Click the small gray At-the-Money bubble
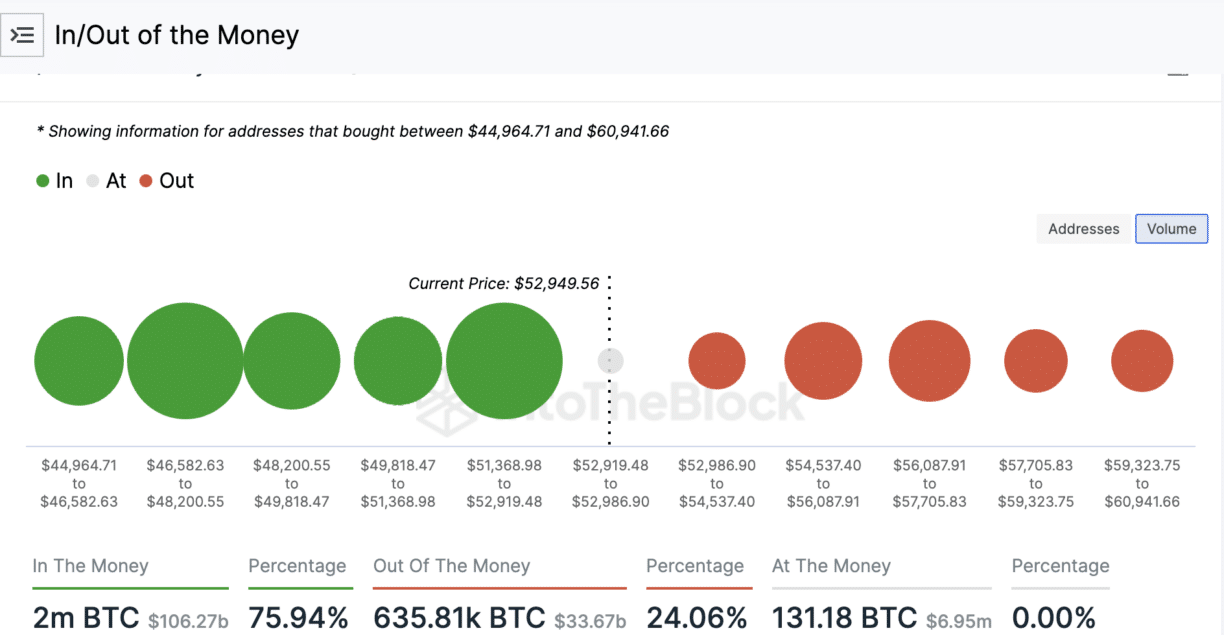This screenshot has width=1224, height=635. [609, 361]
